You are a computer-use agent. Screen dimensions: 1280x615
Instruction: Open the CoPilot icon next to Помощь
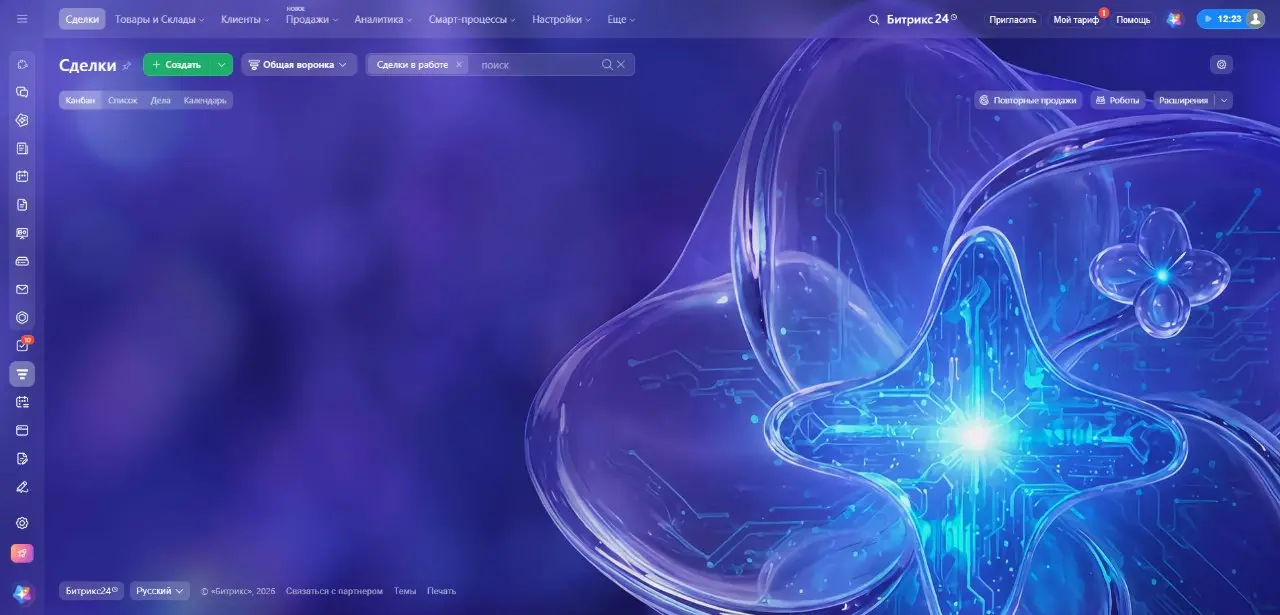[x=1174, y=19]
